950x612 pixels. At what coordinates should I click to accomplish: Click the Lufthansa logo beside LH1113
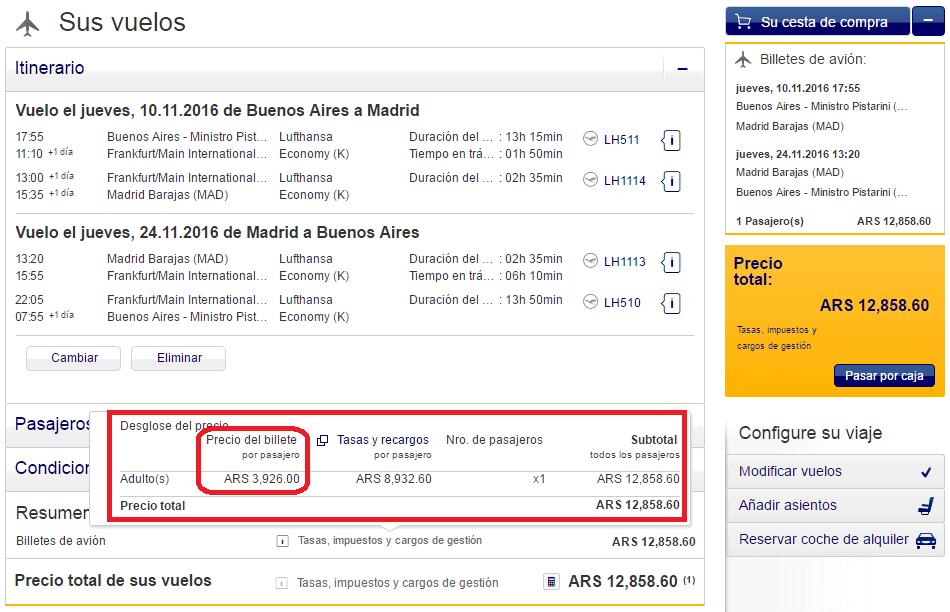tap(590, 261)
